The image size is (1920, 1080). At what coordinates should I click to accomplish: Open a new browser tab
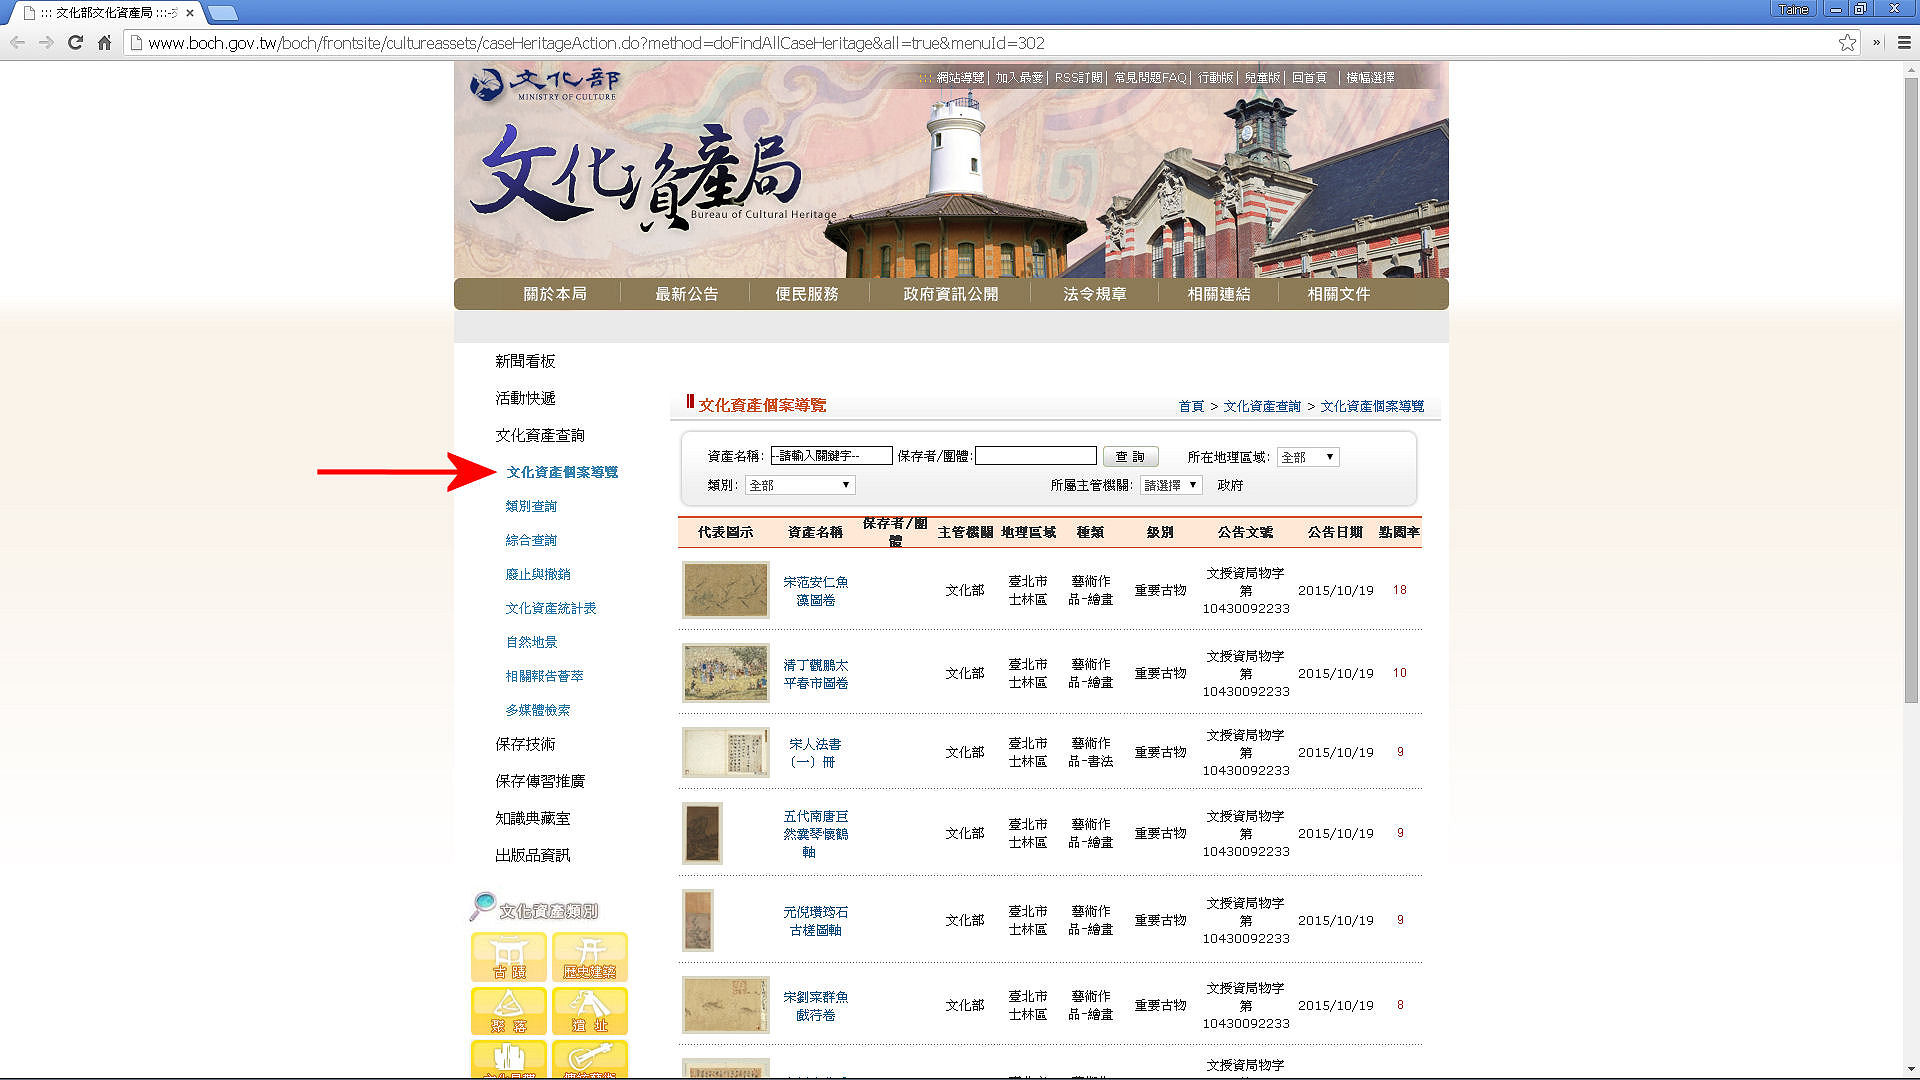coord(222,13)
